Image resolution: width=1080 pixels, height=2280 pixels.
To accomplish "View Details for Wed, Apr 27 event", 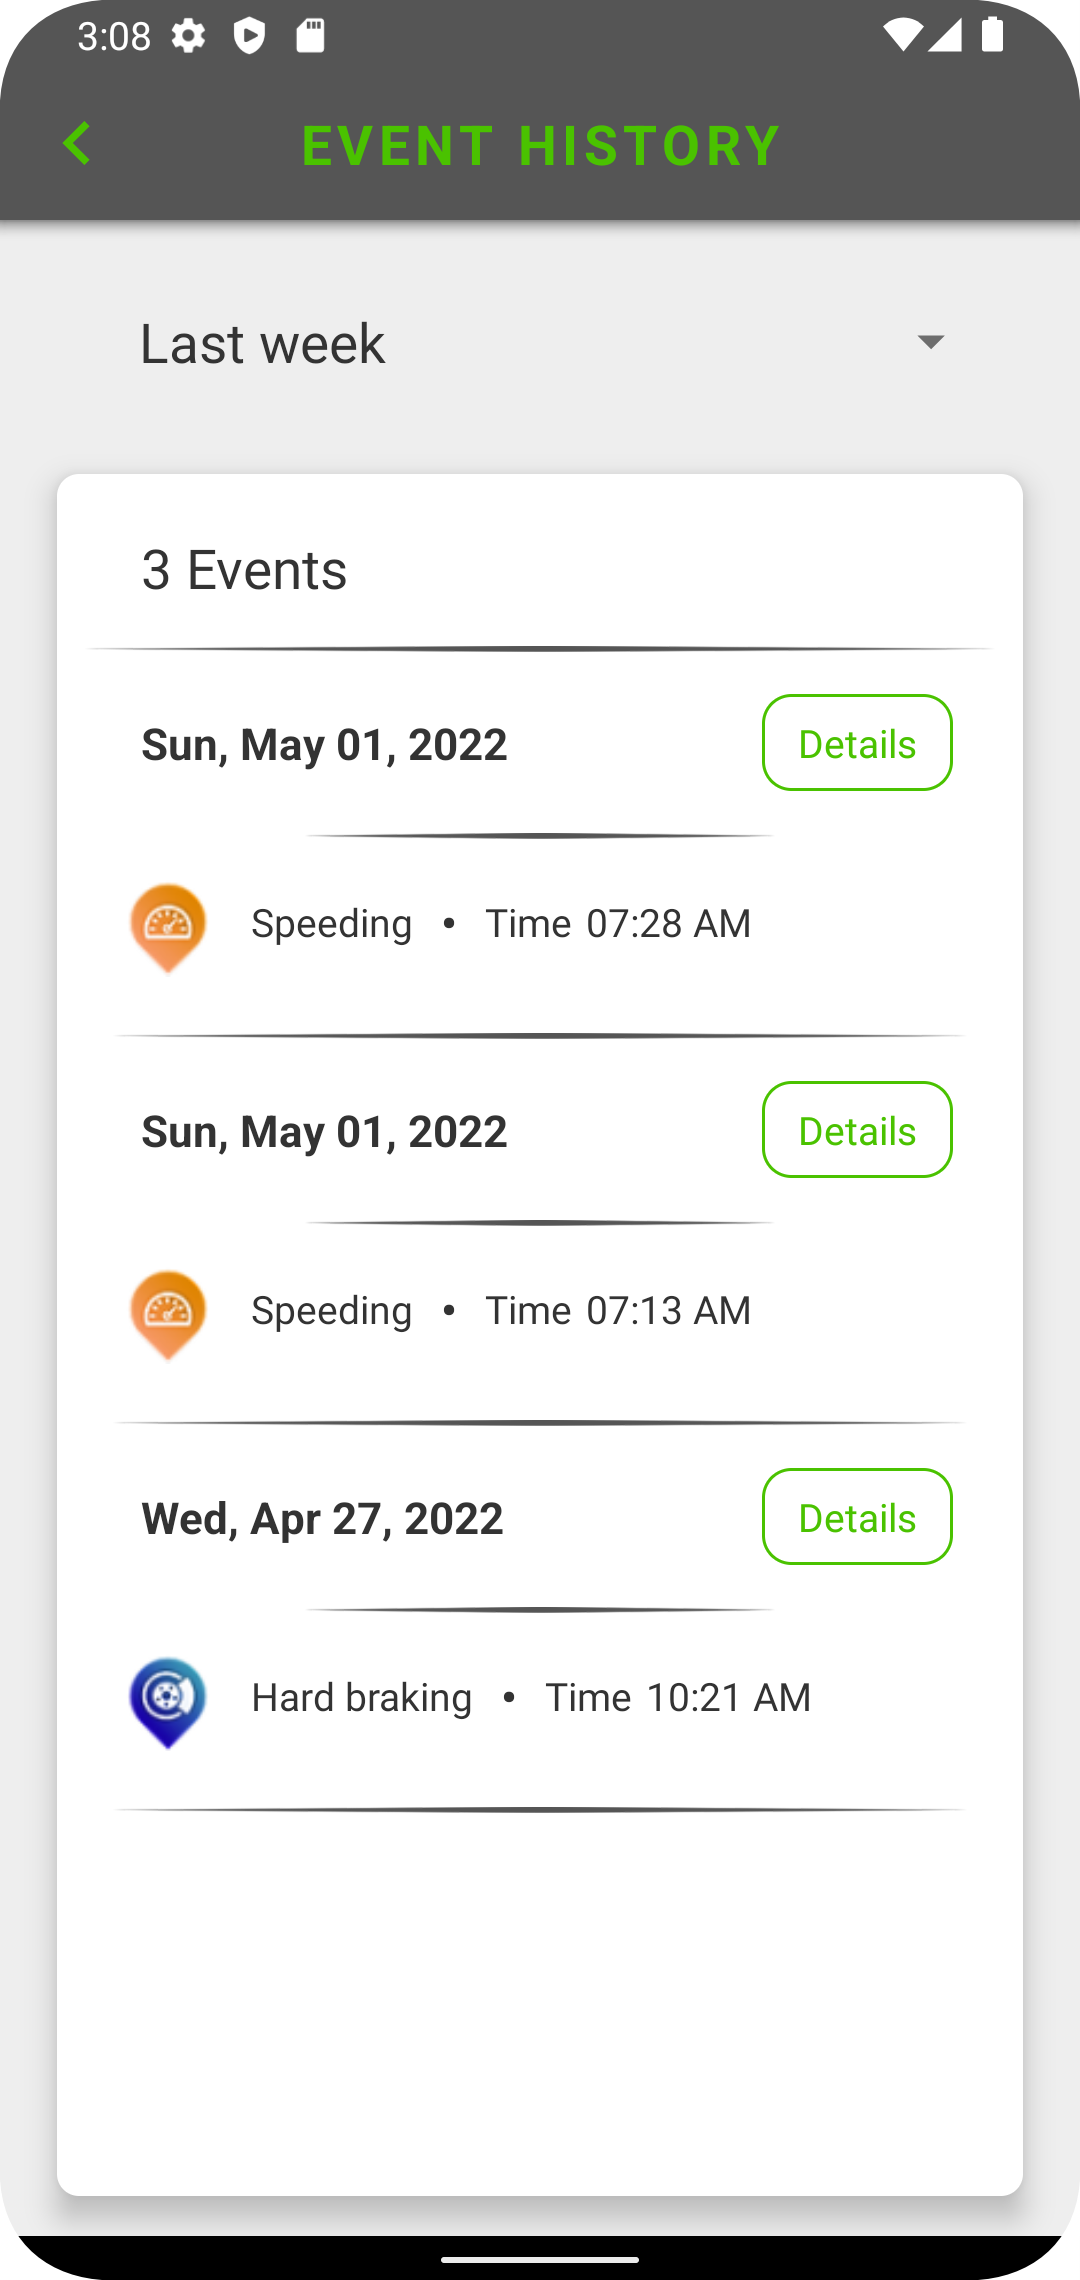I will click(x=857, y=1517).
